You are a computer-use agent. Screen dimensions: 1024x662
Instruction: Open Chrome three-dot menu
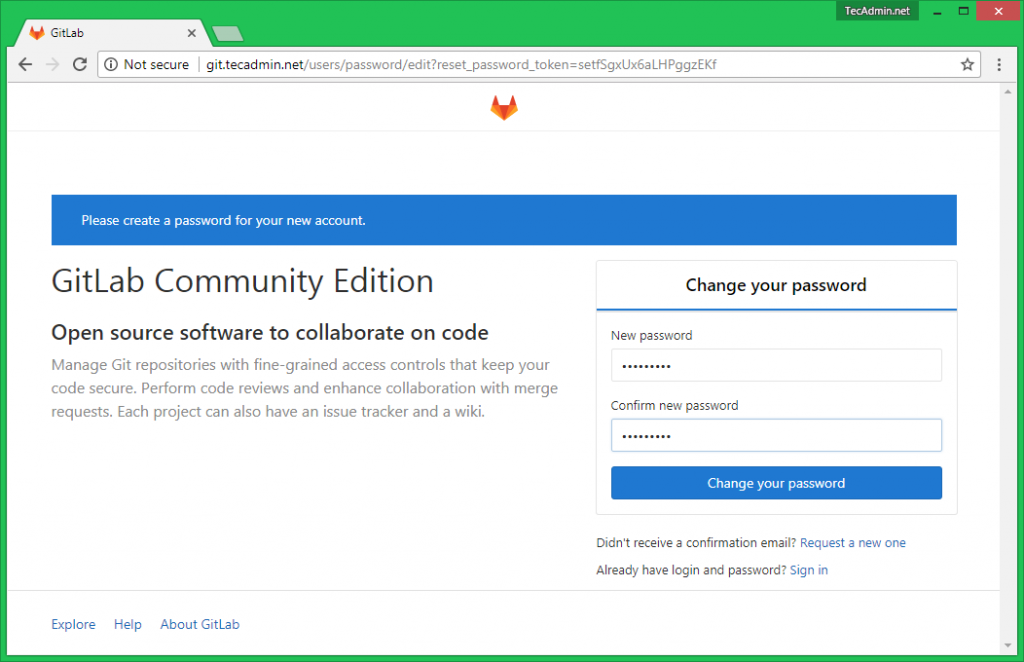pos(998,64)
